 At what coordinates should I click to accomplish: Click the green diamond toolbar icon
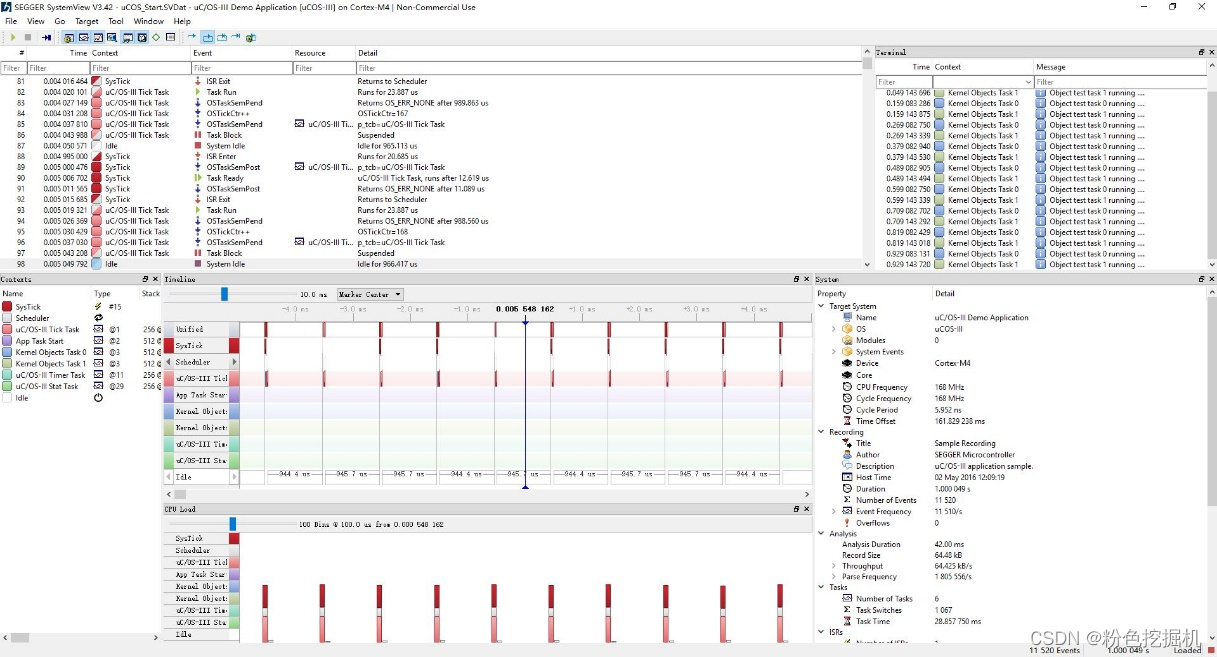pos(156,37)
